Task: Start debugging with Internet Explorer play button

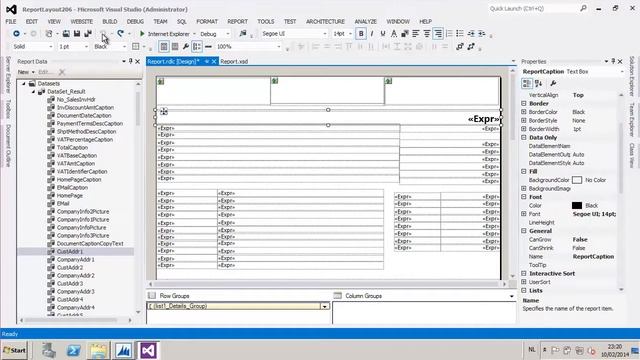Action: pyautogui.click(x=142, y=33)
